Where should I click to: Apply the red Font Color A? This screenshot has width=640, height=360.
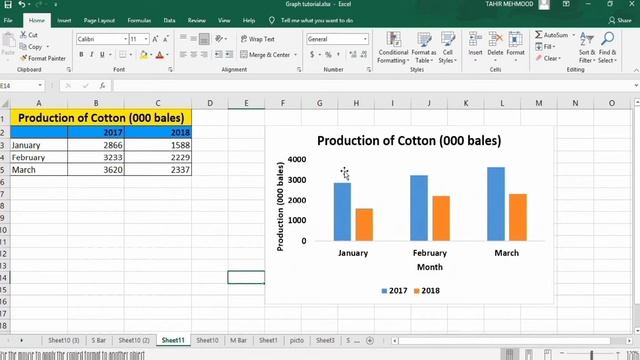click(160, 55)
